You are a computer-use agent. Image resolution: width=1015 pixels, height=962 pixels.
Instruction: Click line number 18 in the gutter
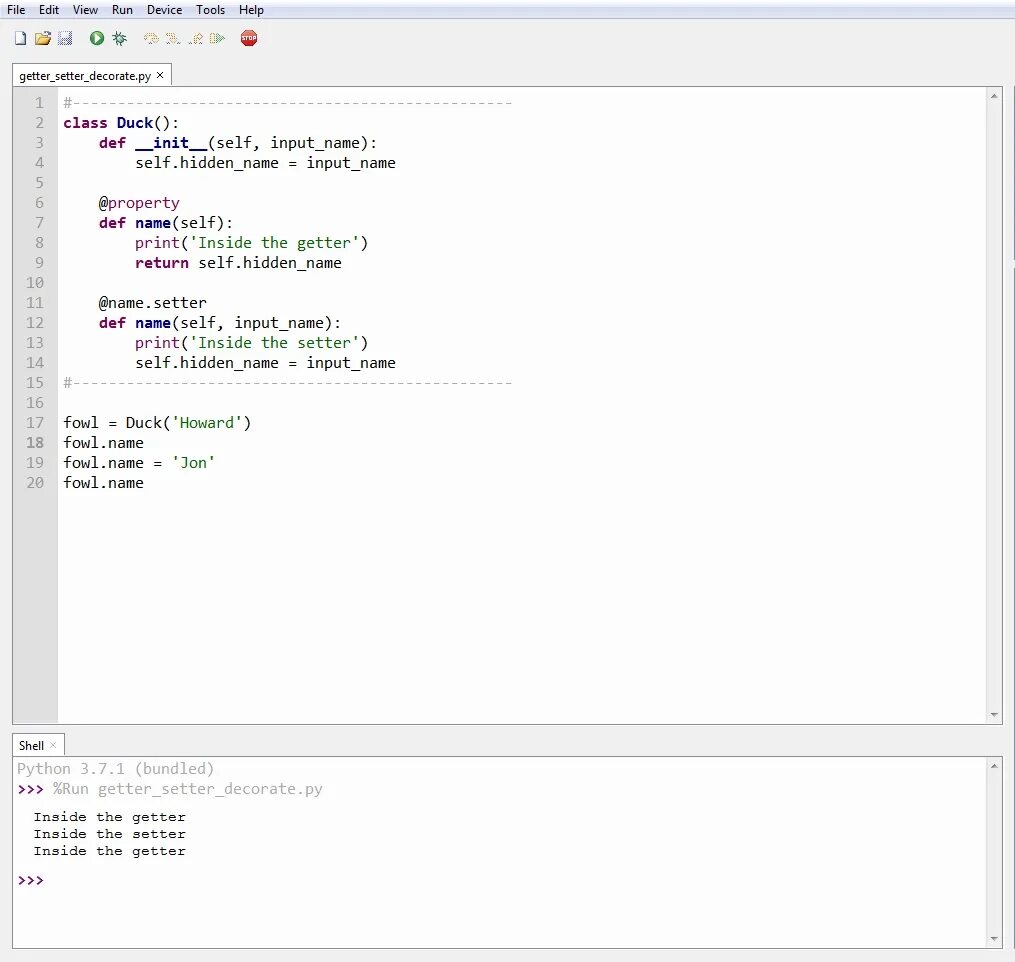tap(35, 443)
